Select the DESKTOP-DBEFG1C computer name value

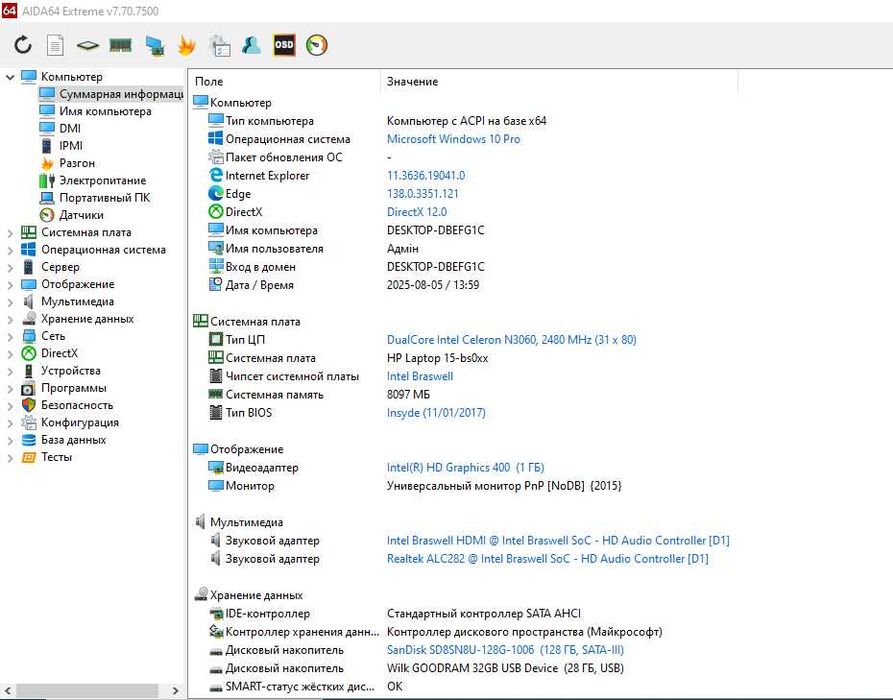[x=436, y=230]
